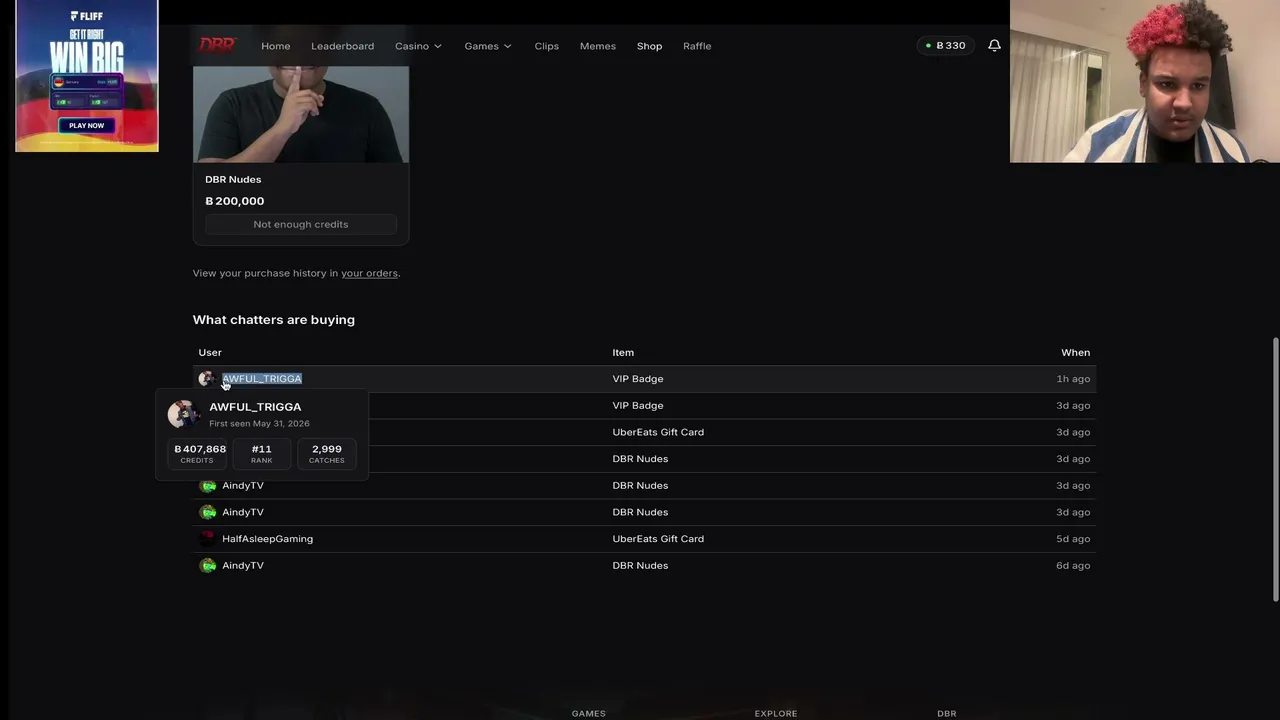Open the notifications bell

994,45
